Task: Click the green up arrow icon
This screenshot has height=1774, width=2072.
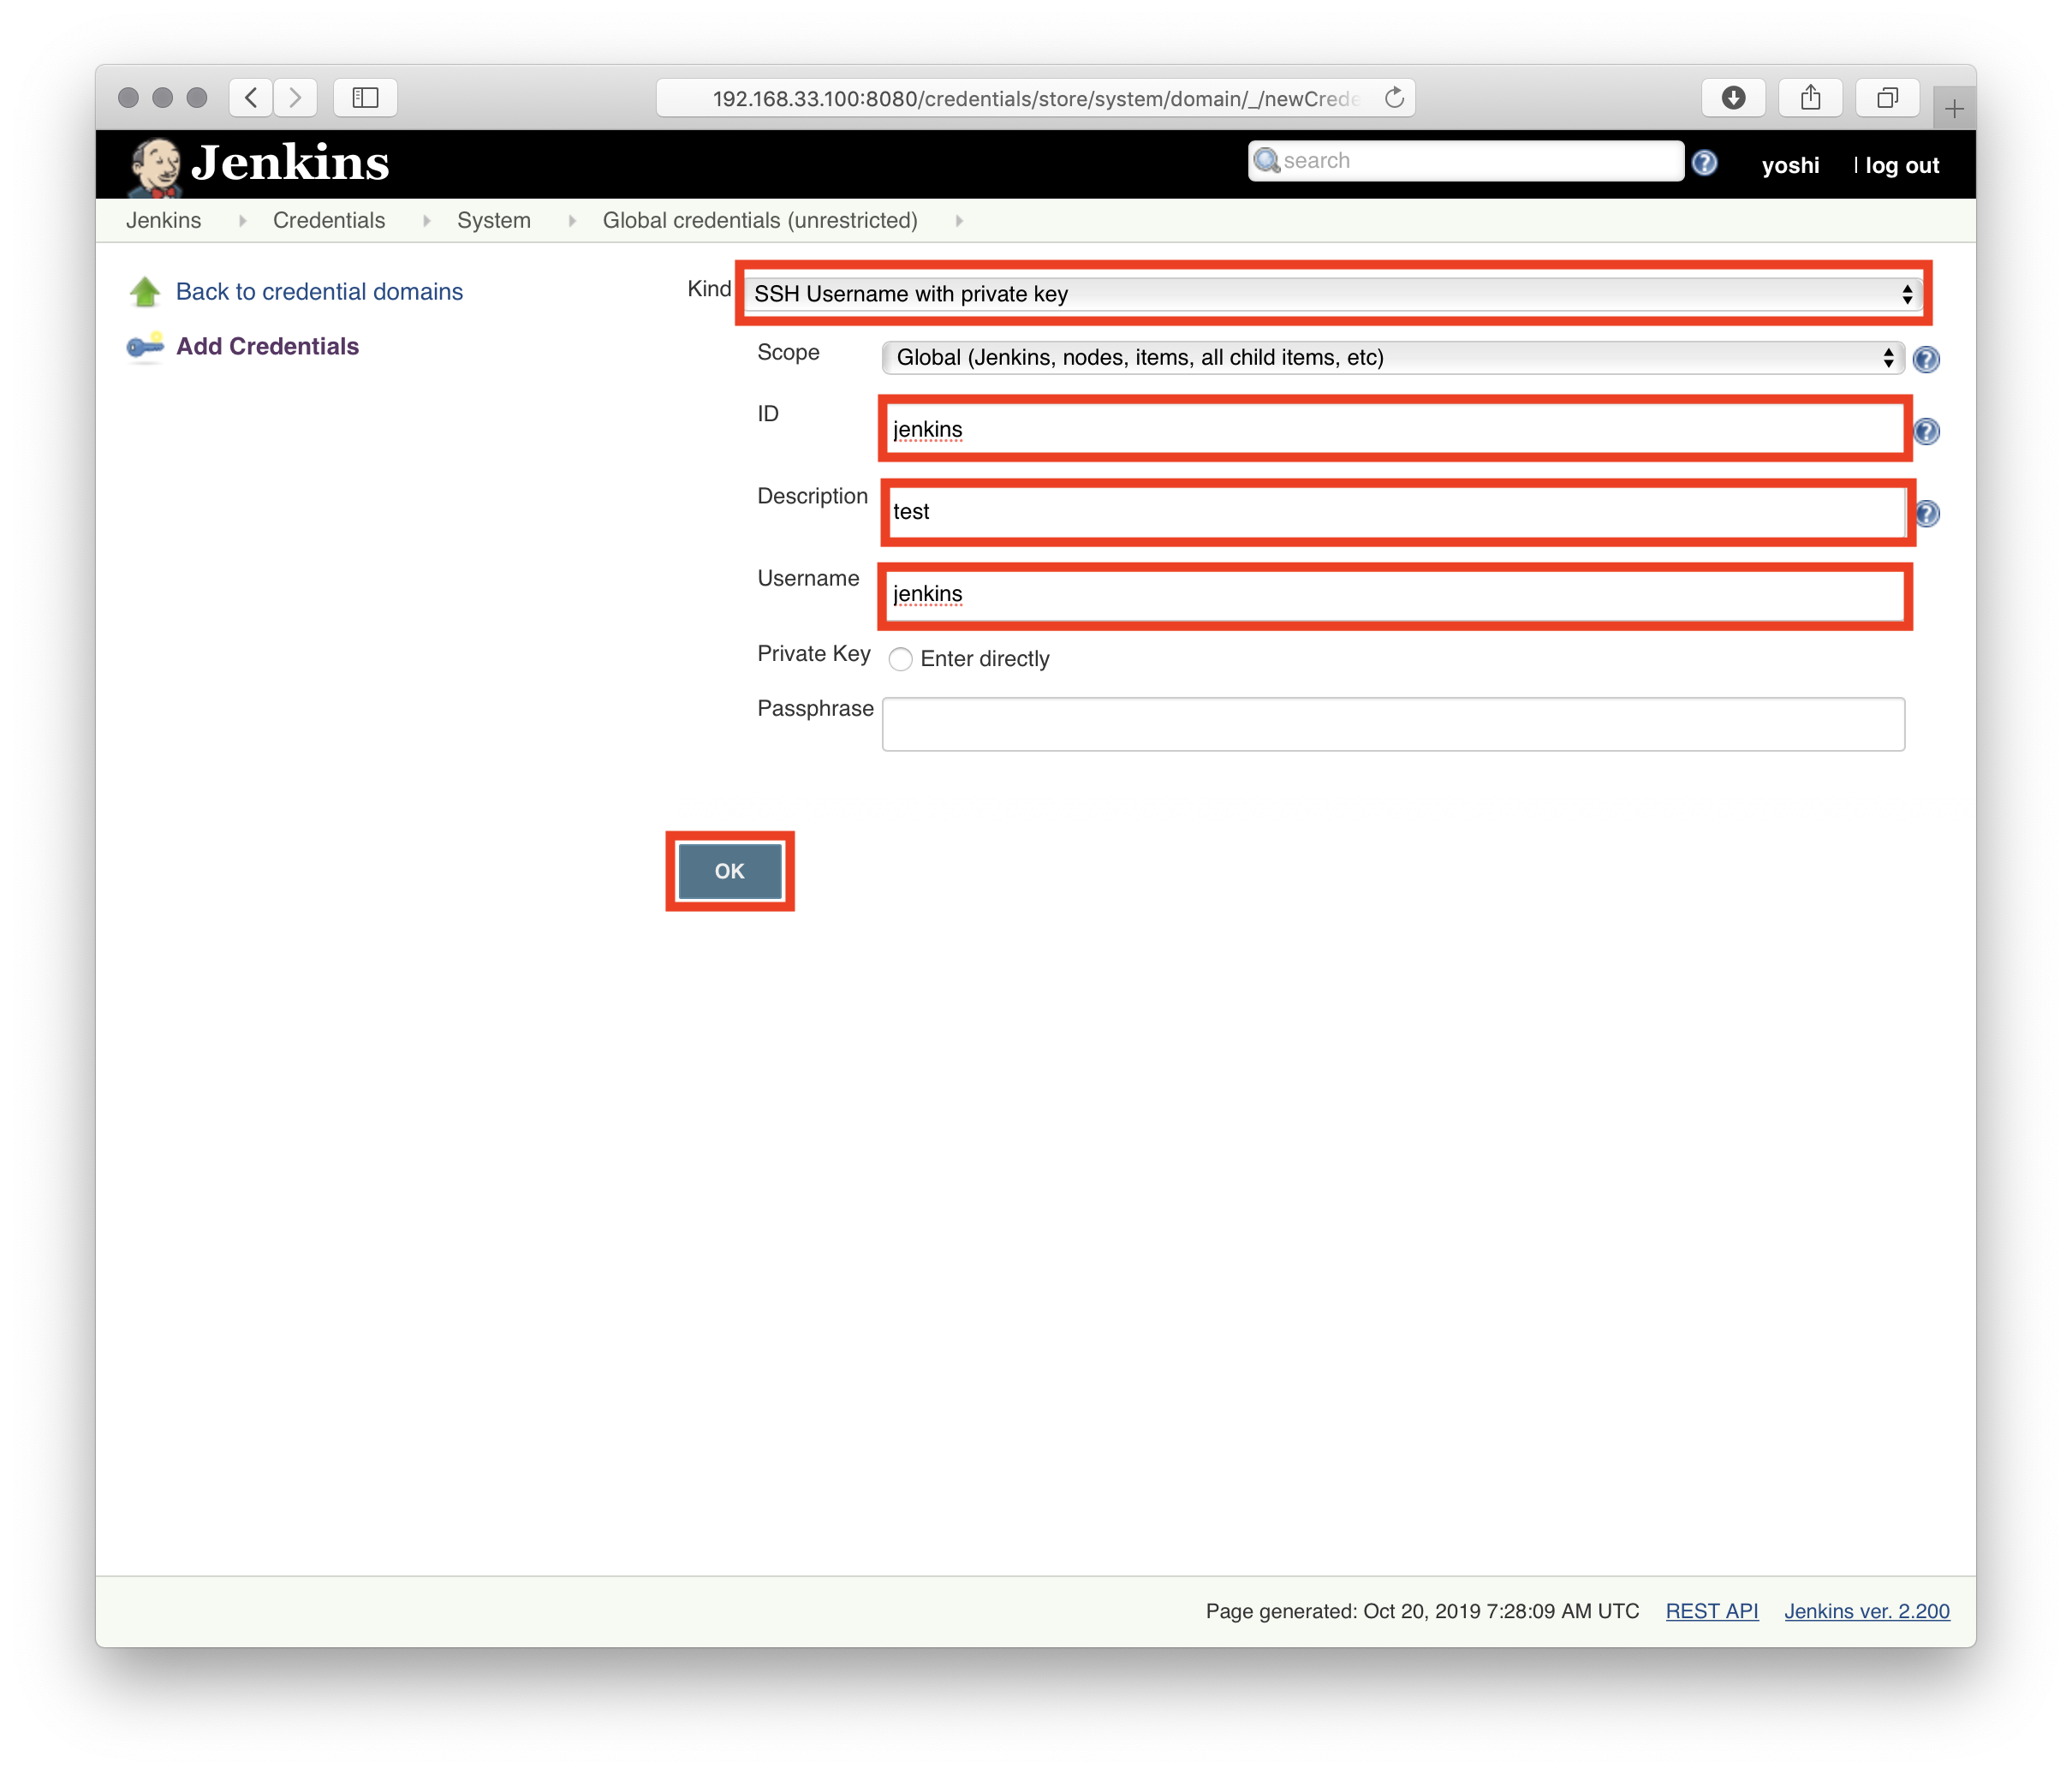Action: coord(145,291)
